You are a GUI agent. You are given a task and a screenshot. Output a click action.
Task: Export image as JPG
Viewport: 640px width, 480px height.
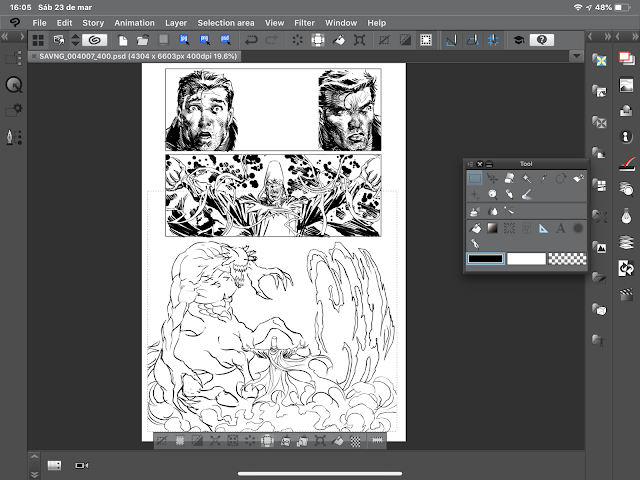coord(184,40)
